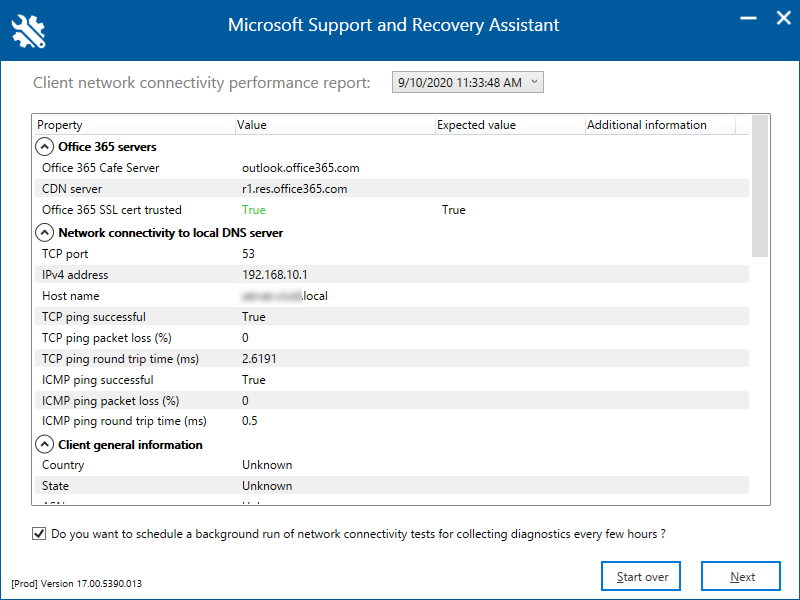The height and width of the screenshot is (600, 800).
Task: Select the ICMP ping packet loss (%) row
Action: pyautogui.click(x=392, y=399)
